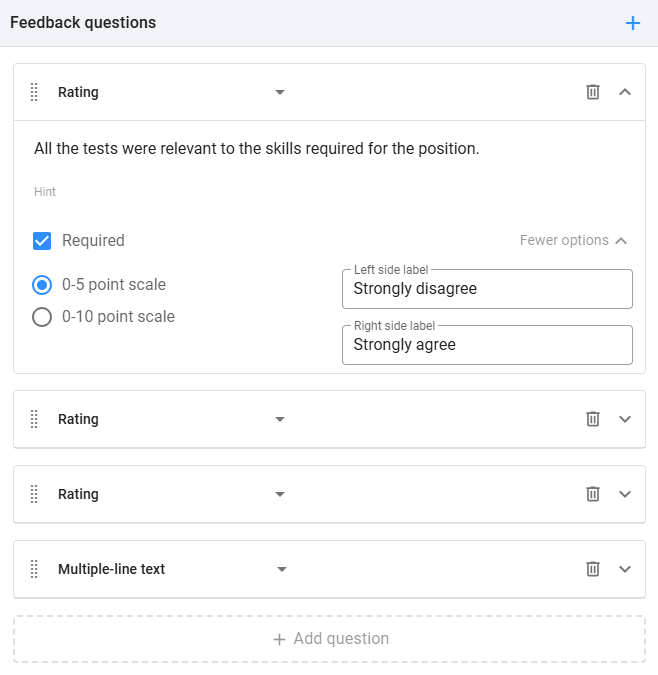Viewport: 658px width, 675px height.
Task: Delete the Multiple-line text question
Action: tap(593, 569)
